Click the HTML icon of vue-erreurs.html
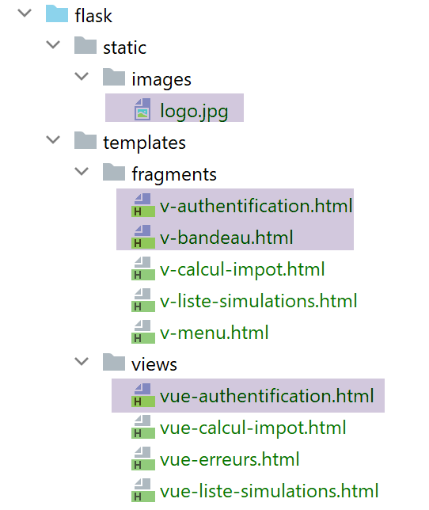The width and height of the screenshot is (429, 510). tap(143, 458)
